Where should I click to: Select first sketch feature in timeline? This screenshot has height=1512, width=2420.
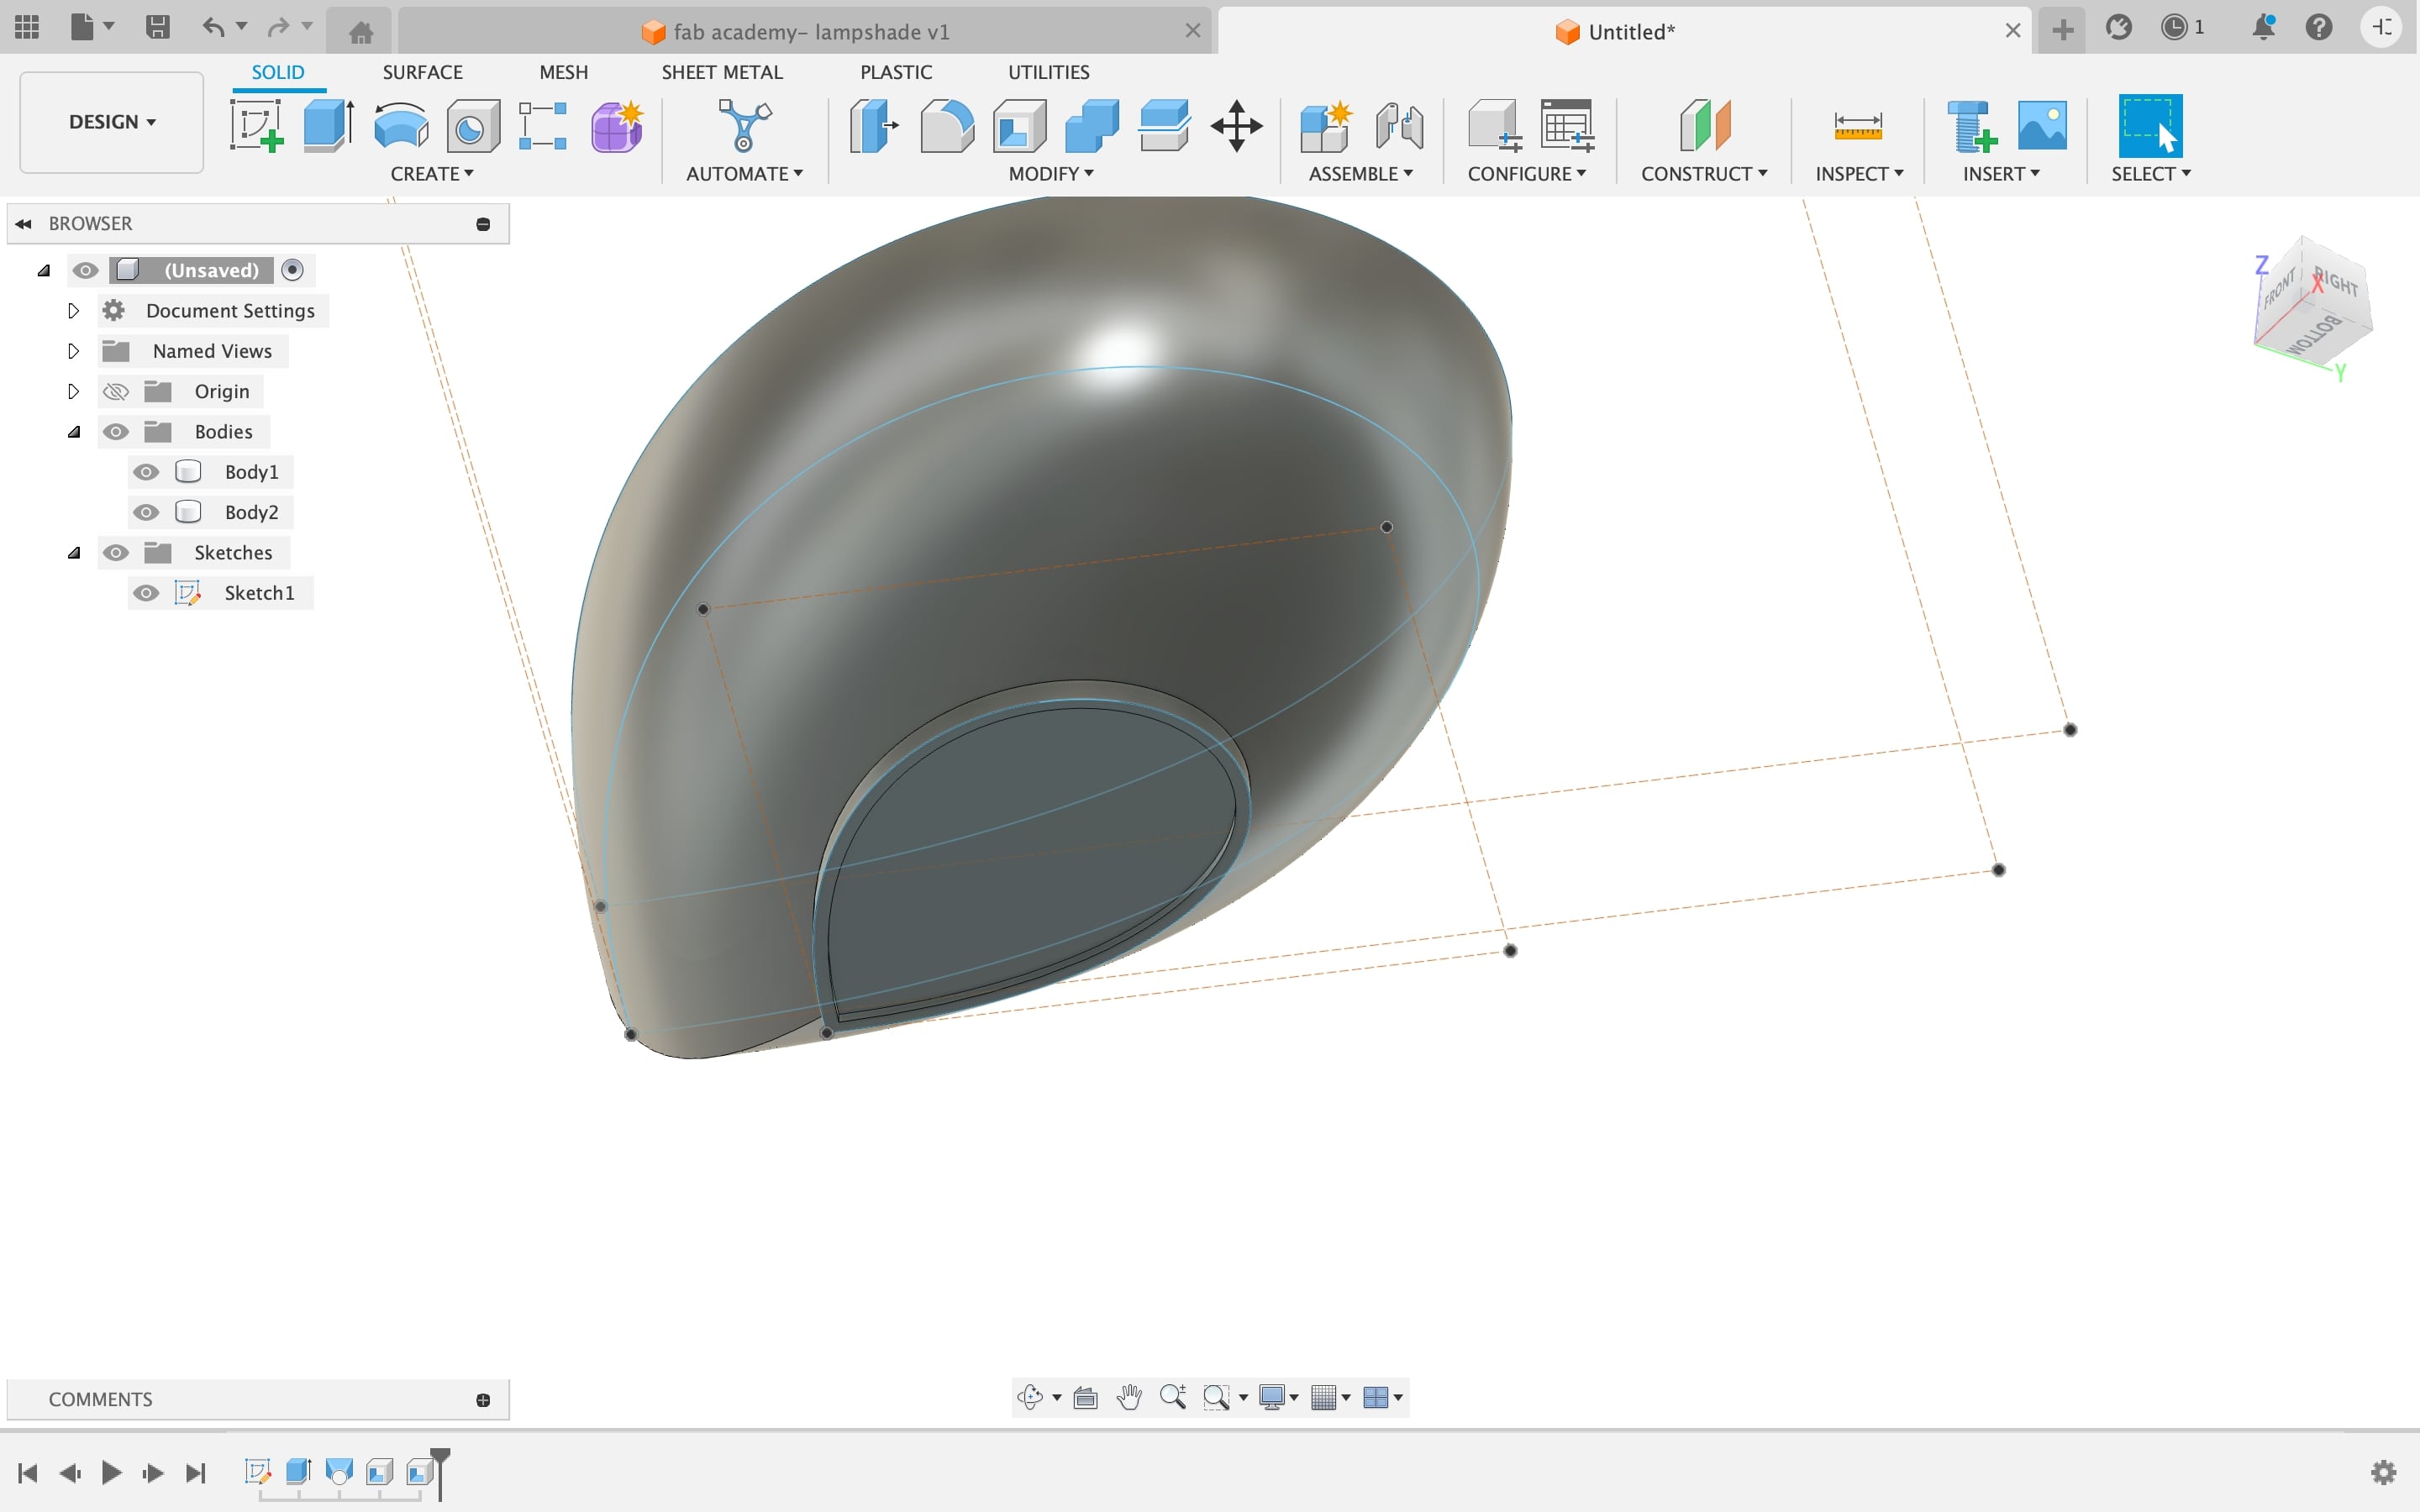257,1471
